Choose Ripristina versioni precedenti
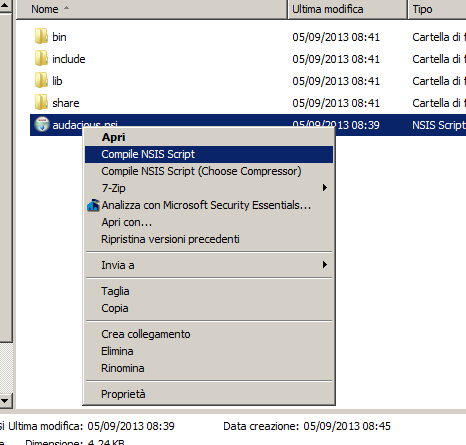Screen dimensions: 466x445 209,239
